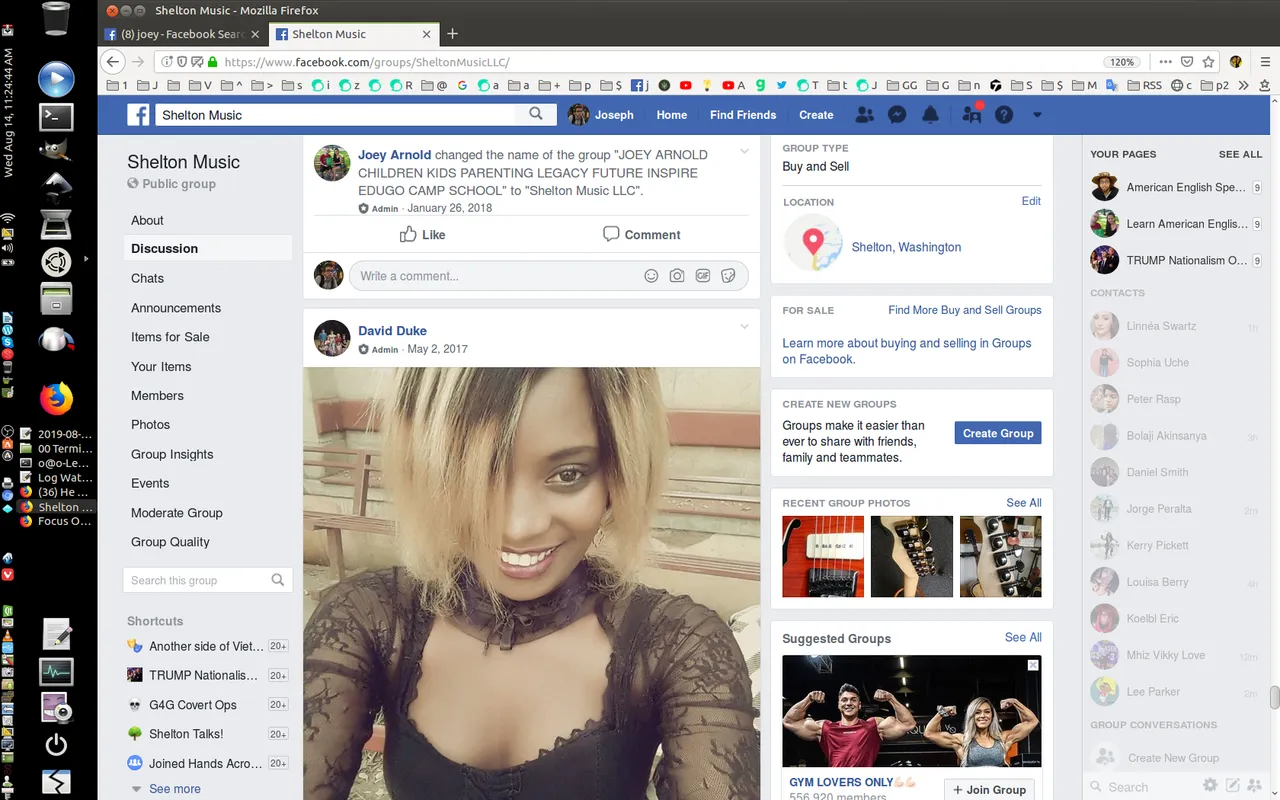The height and width of the screenshot is (800, 1280).
Task: Open a new Firefox tab
Action: pos(452,34)
